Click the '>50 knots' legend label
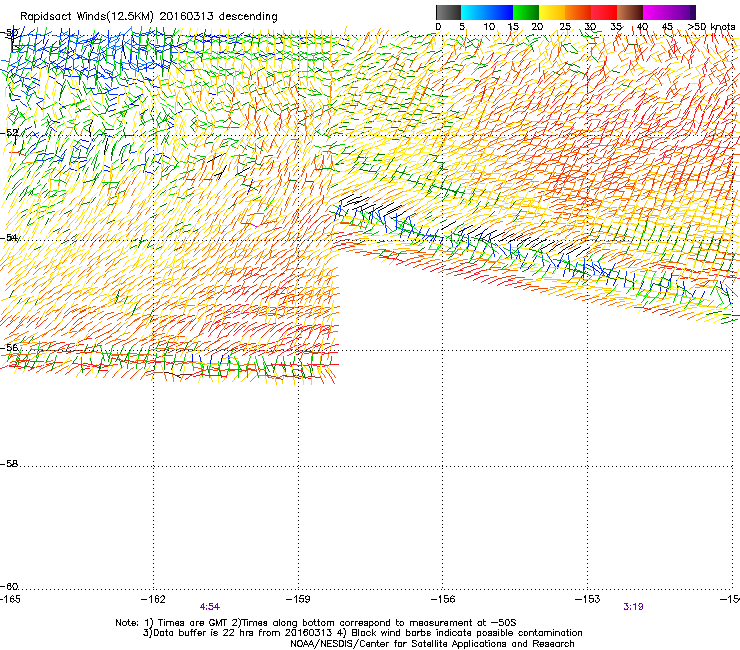The image size is (740, 650). pos(711,27)
